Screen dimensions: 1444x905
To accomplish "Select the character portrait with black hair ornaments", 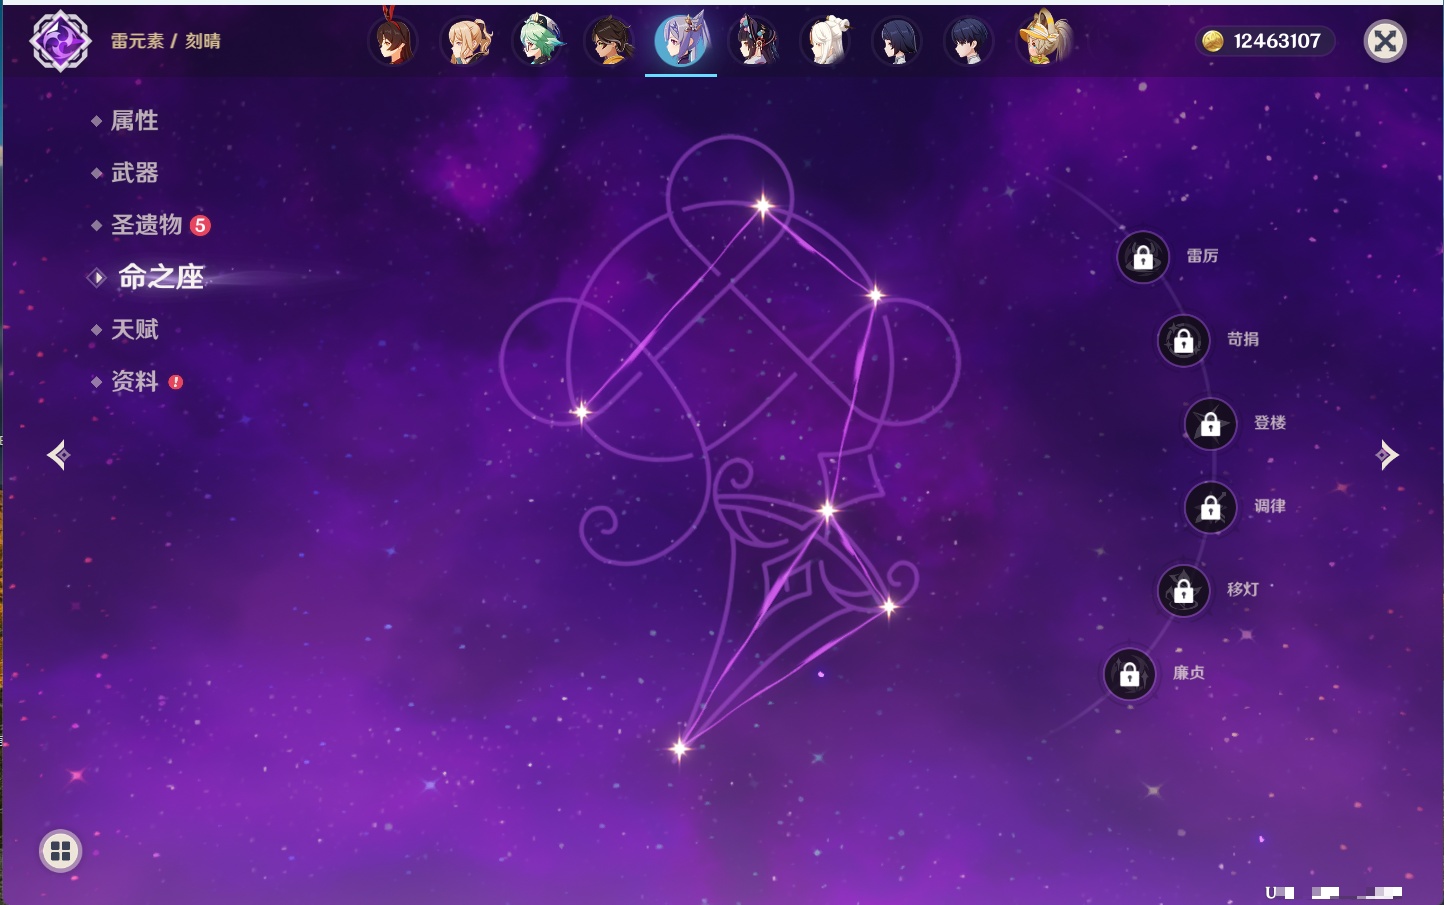I will (754, 40).
